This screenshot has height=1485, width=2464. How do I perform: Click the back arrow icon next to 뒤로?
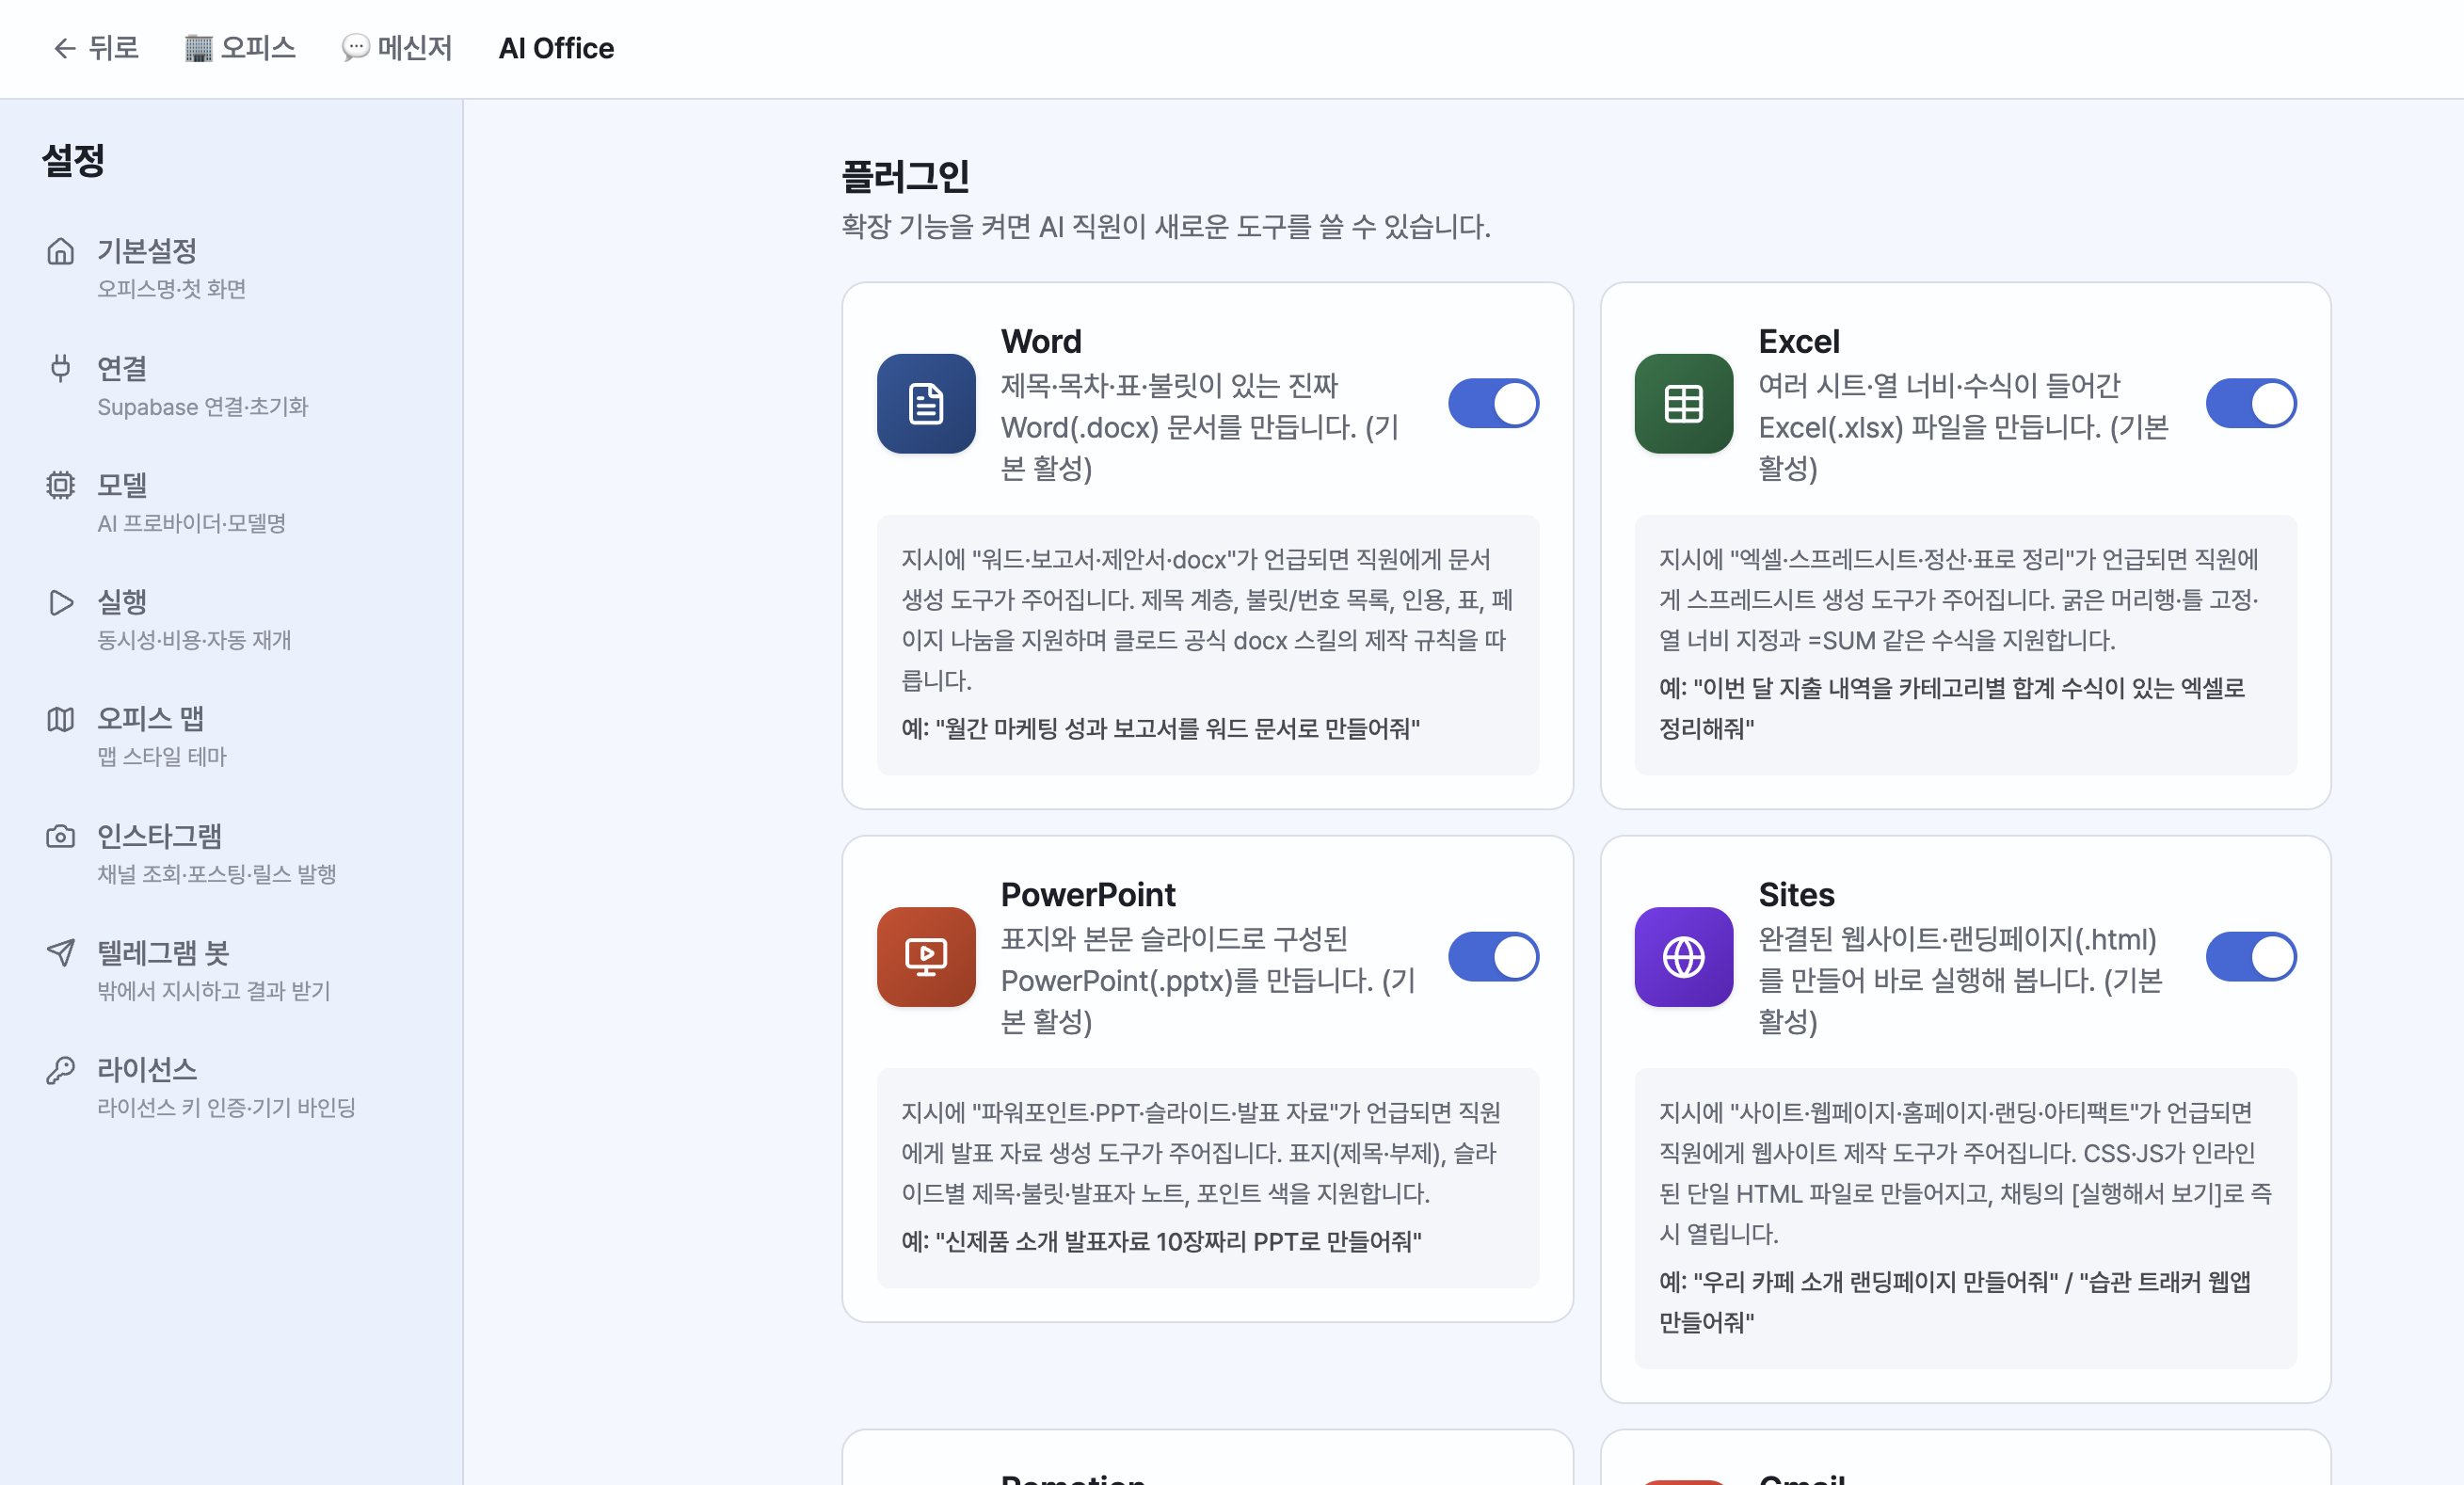tap(65, 48)
